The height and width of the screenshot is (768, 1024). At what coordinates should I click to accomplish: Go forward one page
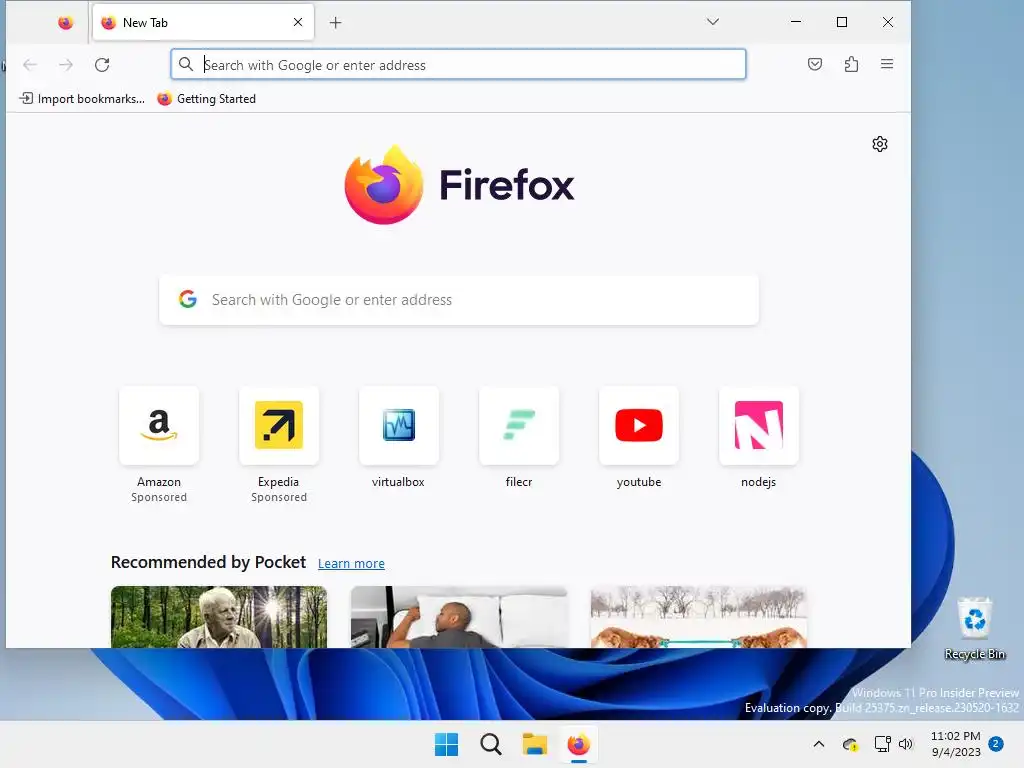(x=66, y=65)
